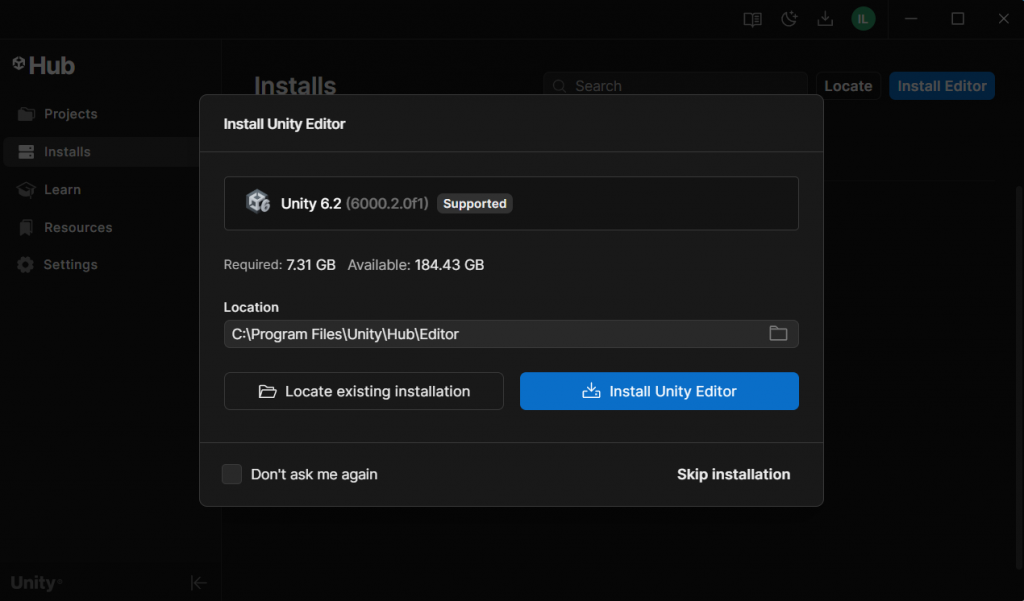Click the Projects folder icon in sidebar

coord(26,114)
